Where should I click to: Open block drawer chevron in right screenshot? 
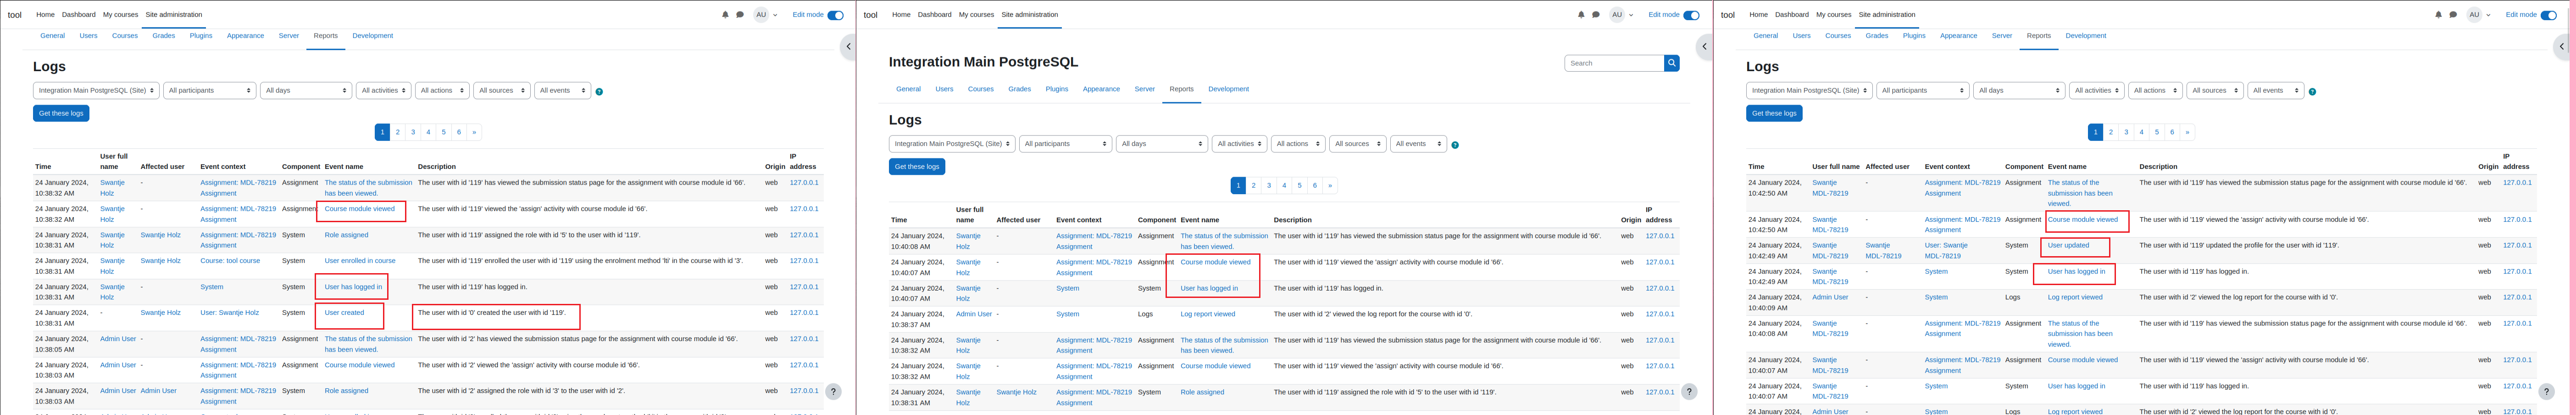(x=2561, y=46)
